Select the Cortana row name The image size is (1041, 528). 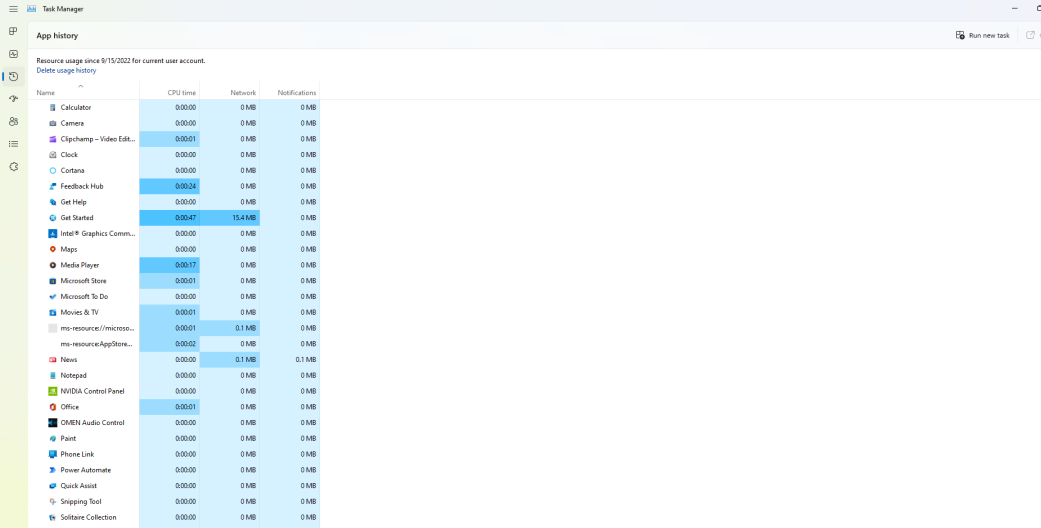[72, 171]
